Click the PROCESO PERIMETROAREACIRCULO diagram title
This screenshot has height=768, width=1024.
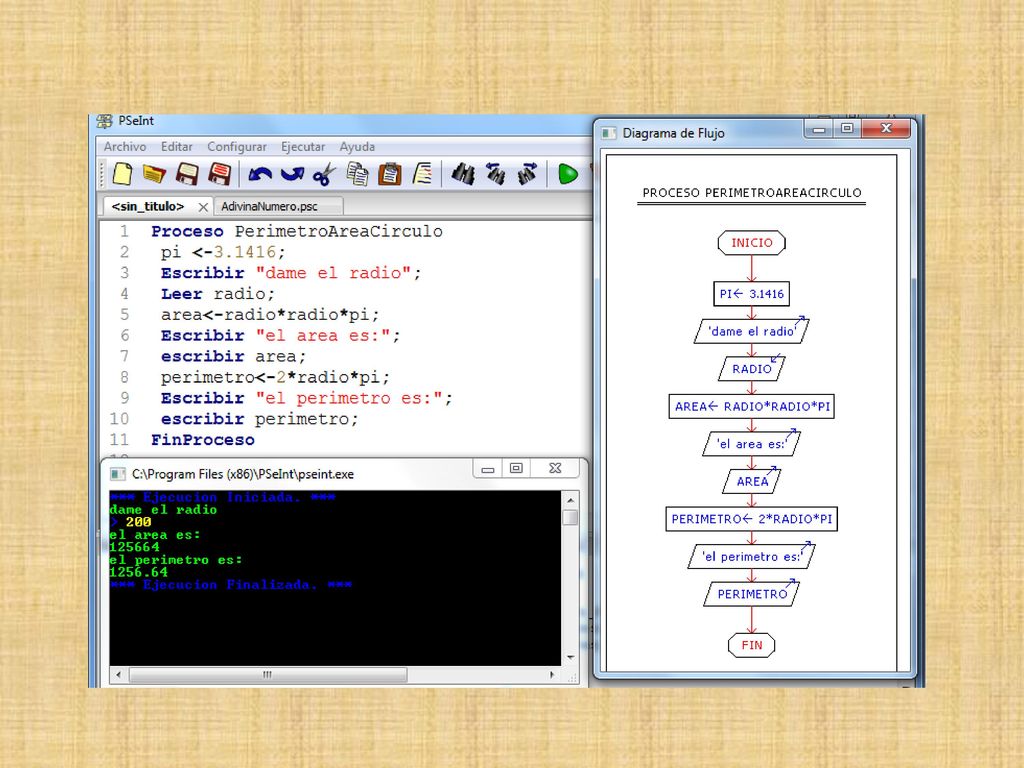click(x=752, y=193)
